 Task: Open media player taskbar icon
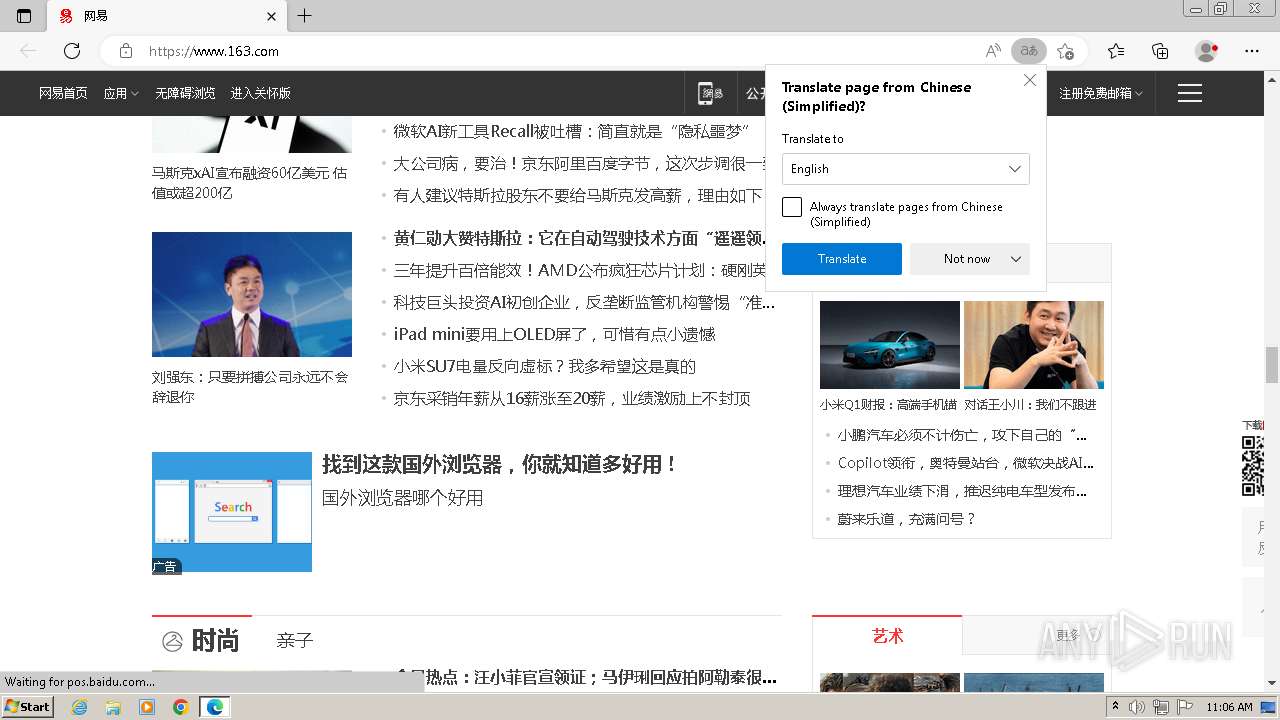coord(147,707)
